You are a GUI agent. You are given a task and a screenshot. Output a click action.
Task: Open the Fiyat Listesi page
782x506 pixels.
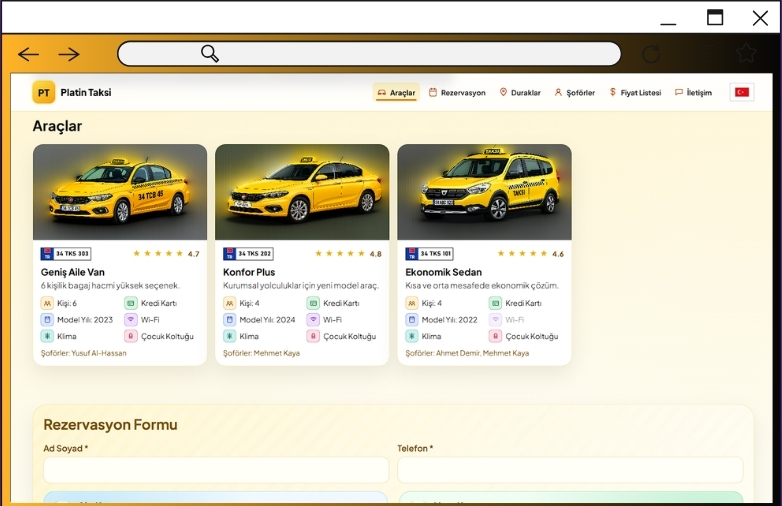click(635, 93)
